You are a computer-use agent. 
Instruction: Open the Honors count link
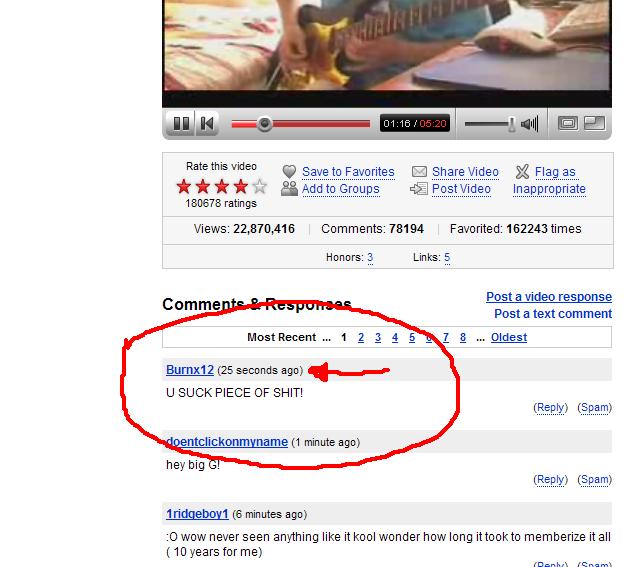click(370, 257)
